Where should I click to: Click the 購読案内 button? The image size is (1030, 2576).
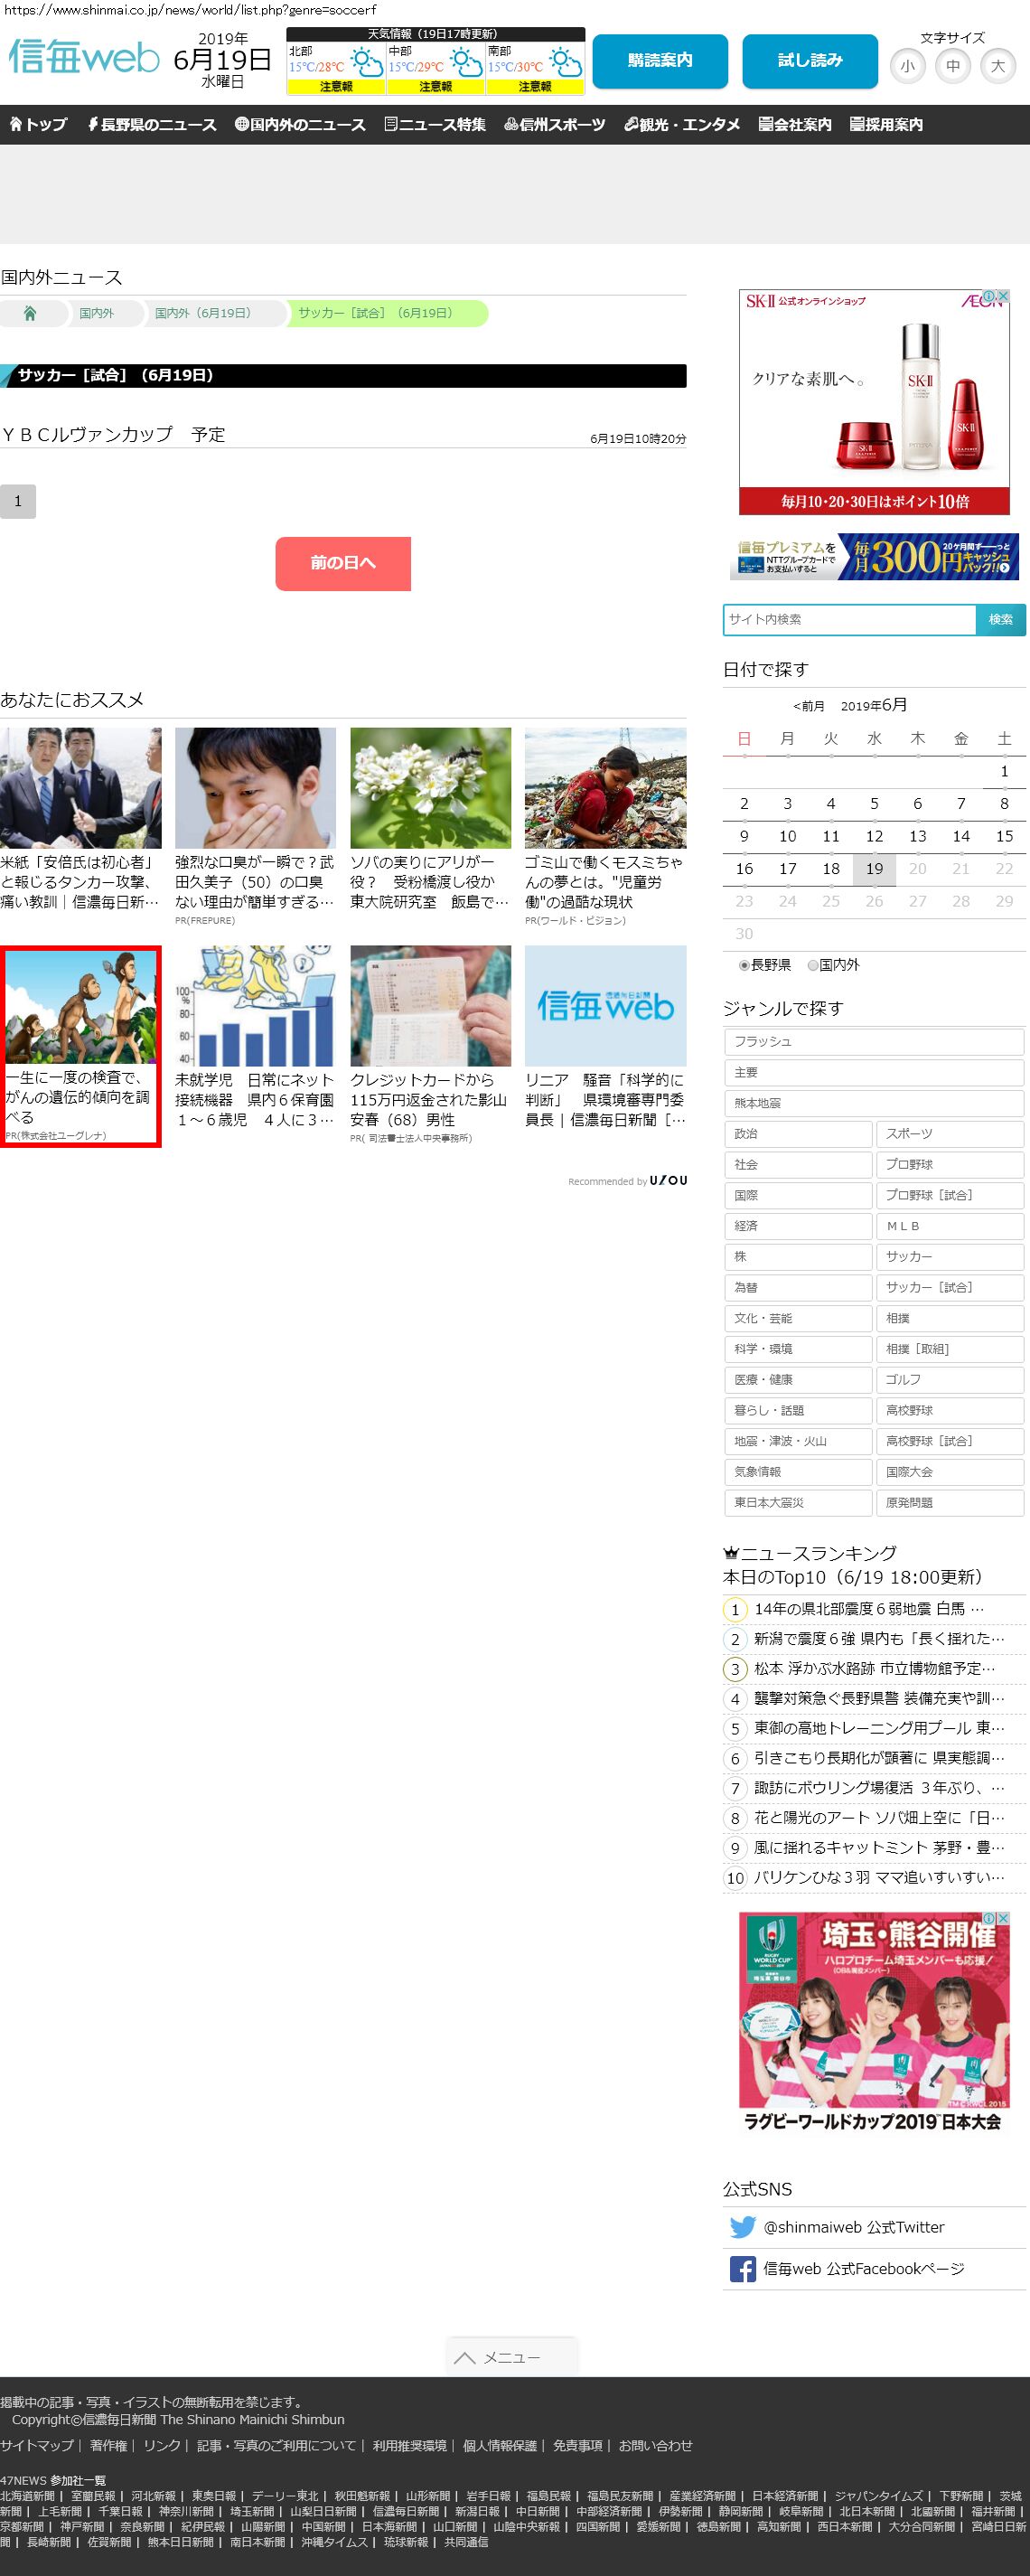660,61
